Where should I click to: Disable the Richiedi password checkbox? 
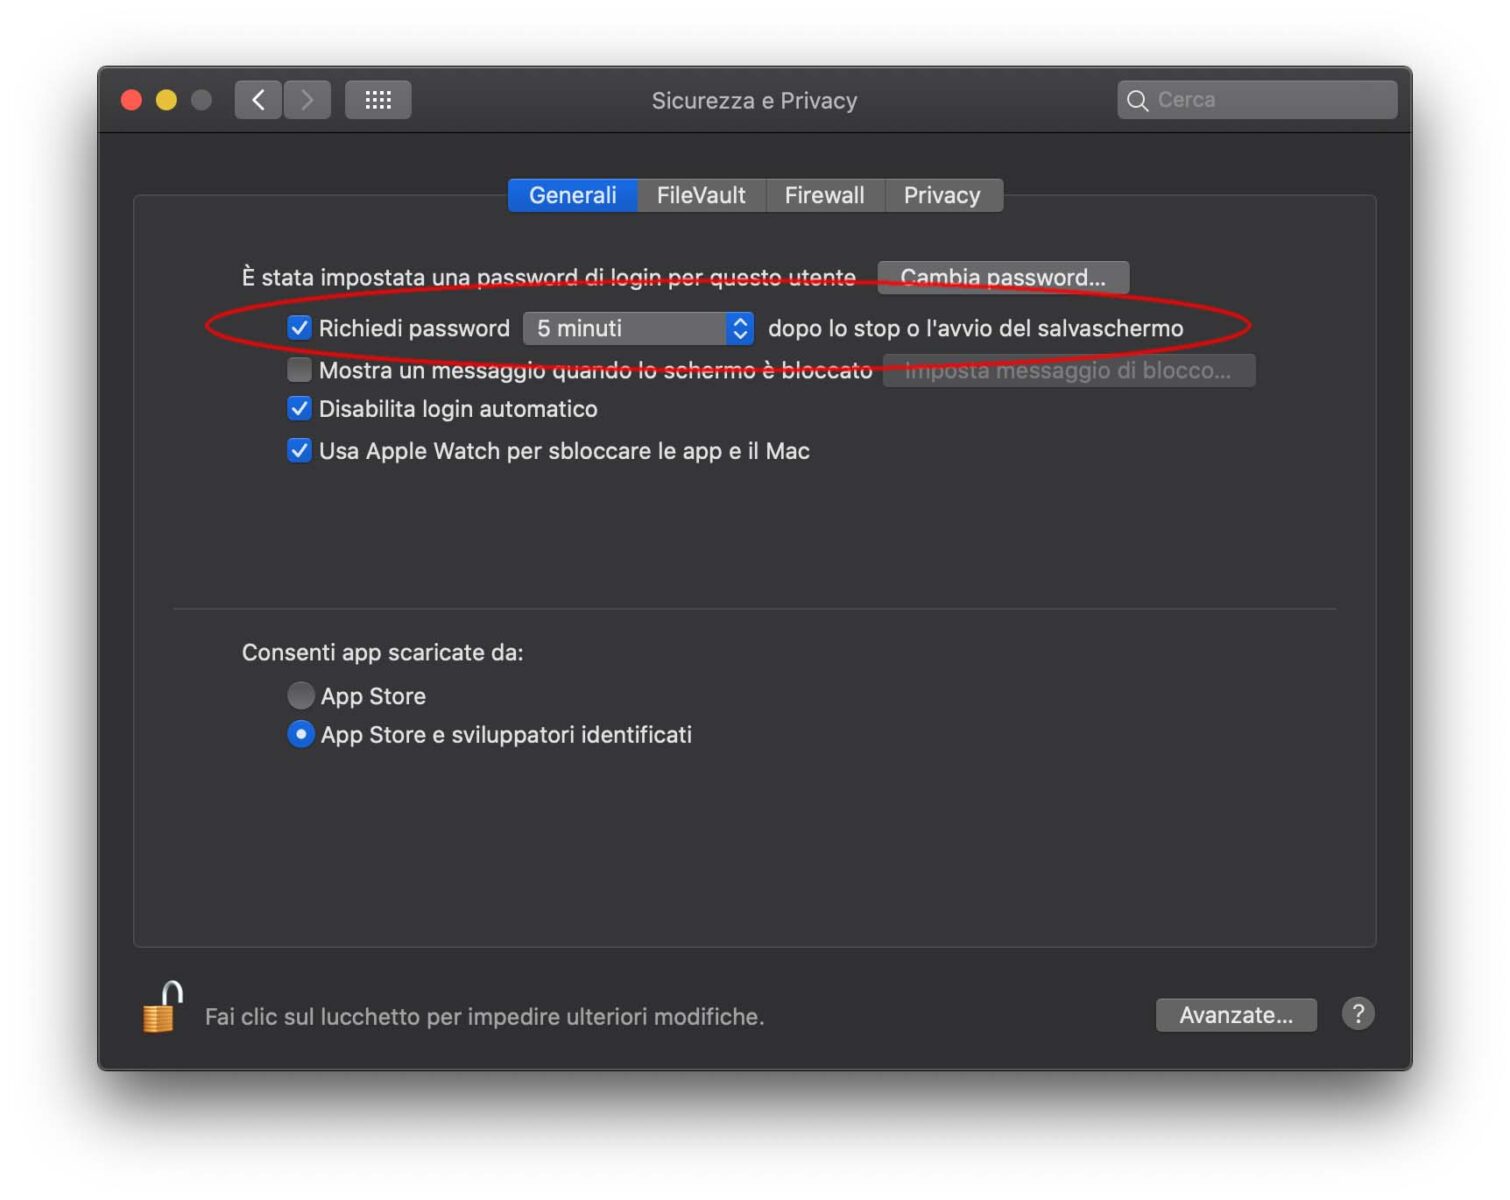click(299, 327)
